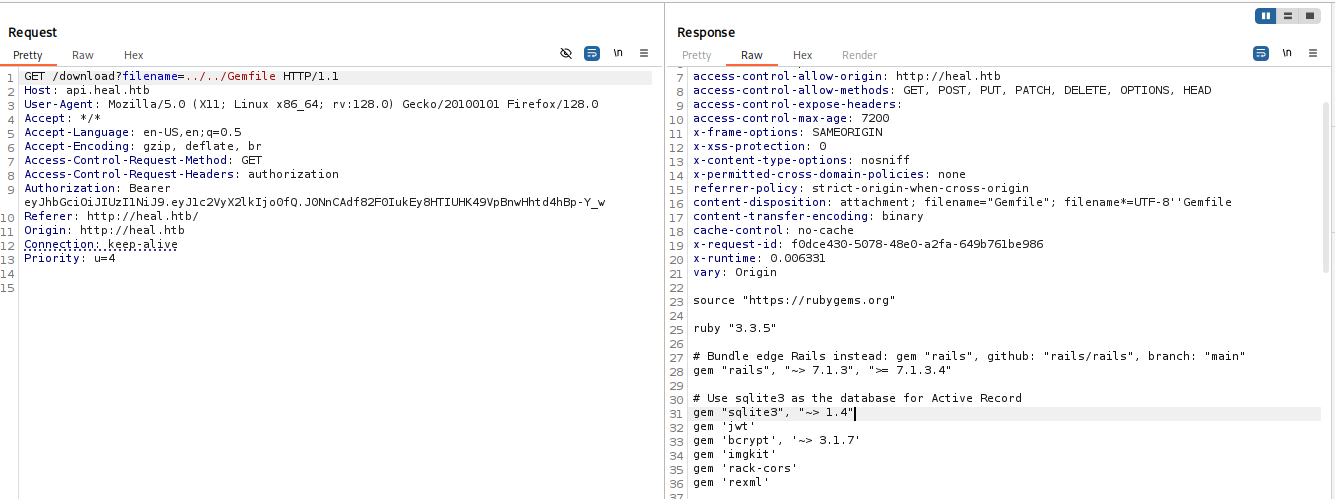Click the User-Agent header line

pos(311,104)
